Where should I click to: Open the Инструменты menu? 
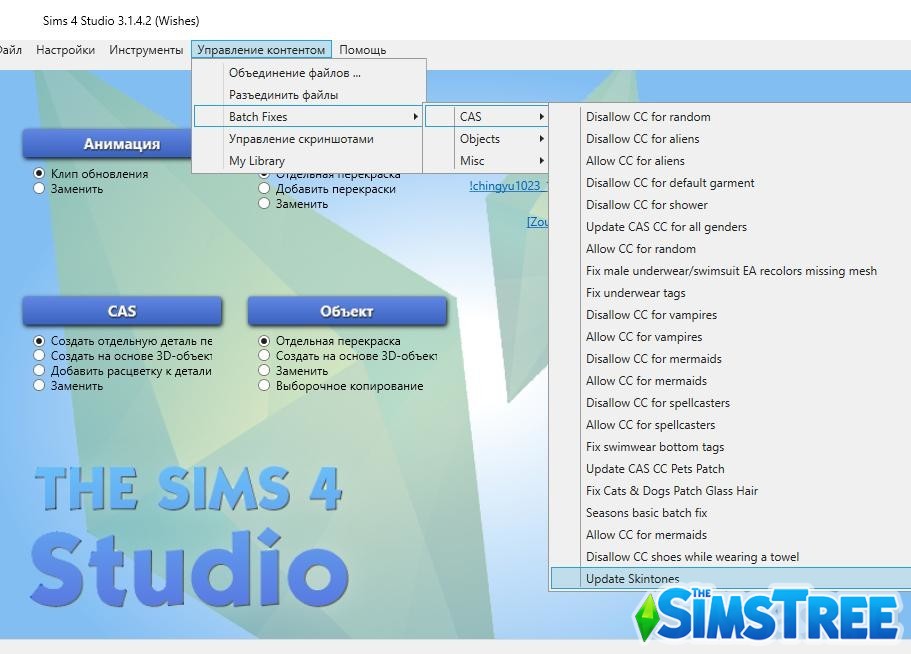pyautogui.click(x=145, y=49)
